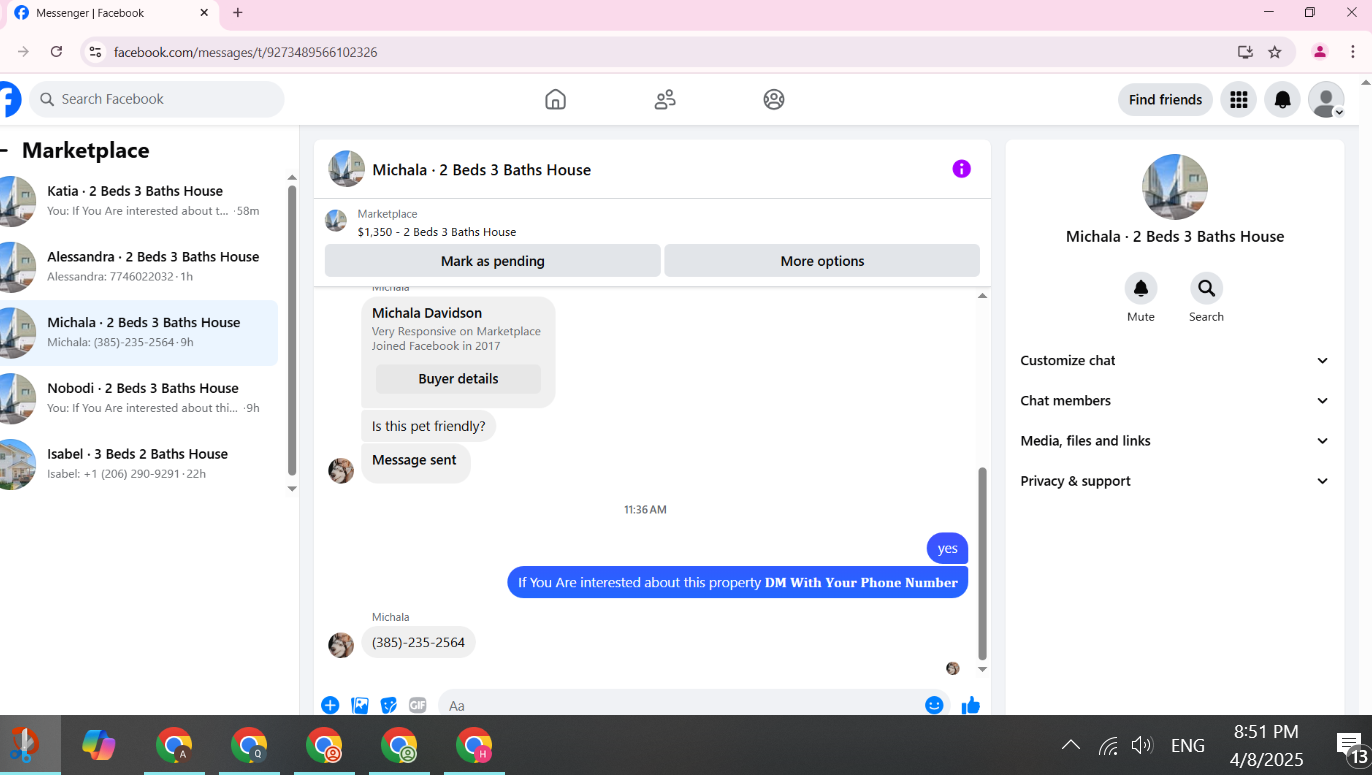Image resolution: width=1372 pixels, height=775 pixels.
Task: Open Windows notification center with 13 badge
Action: pos(1351,746)
